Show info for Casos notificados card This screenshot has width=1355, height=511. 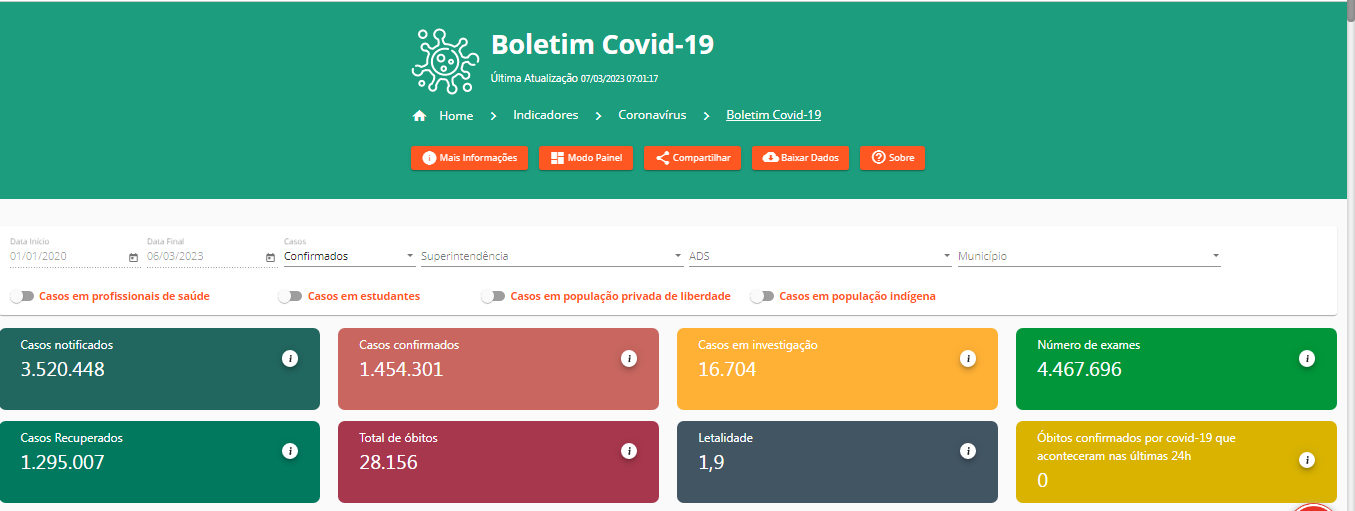coord(290,358)
